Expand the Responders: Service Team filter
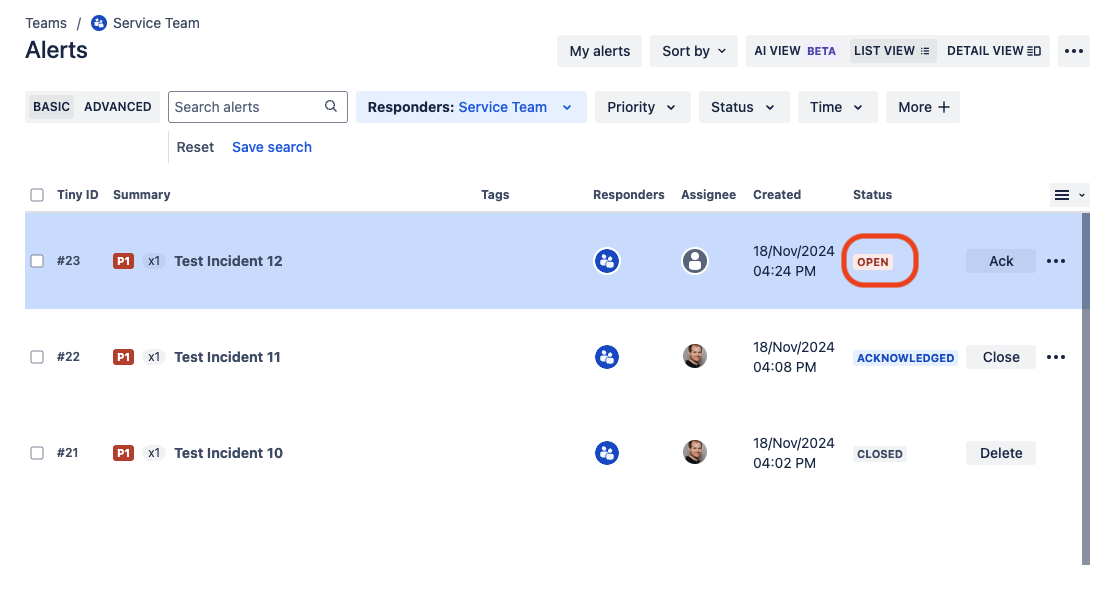The height and width of the screenshot is (602, 1115). point(471,107)
